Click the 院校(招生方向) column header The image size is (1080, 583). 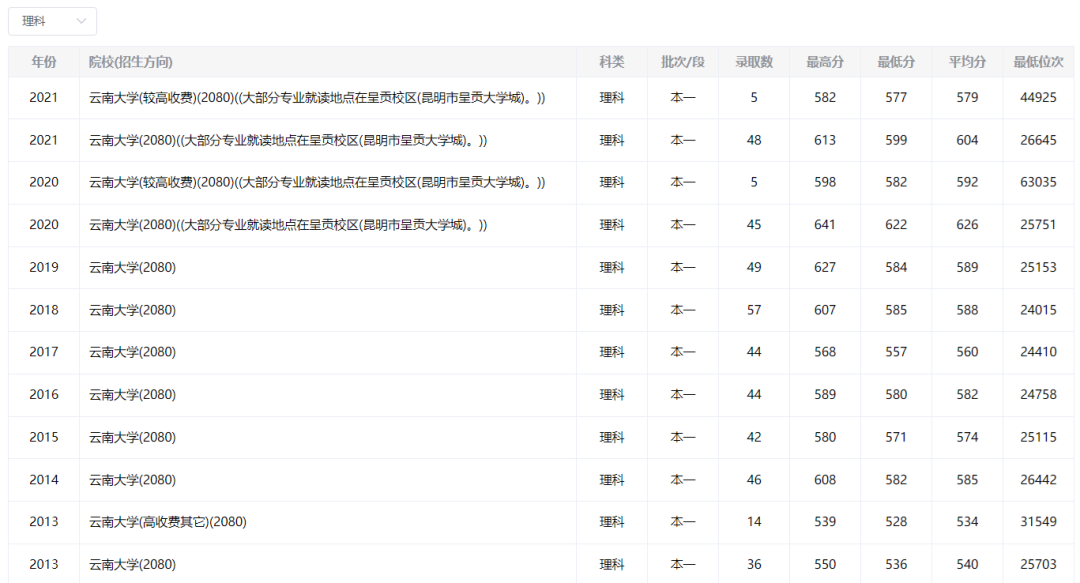coord(130,62)
